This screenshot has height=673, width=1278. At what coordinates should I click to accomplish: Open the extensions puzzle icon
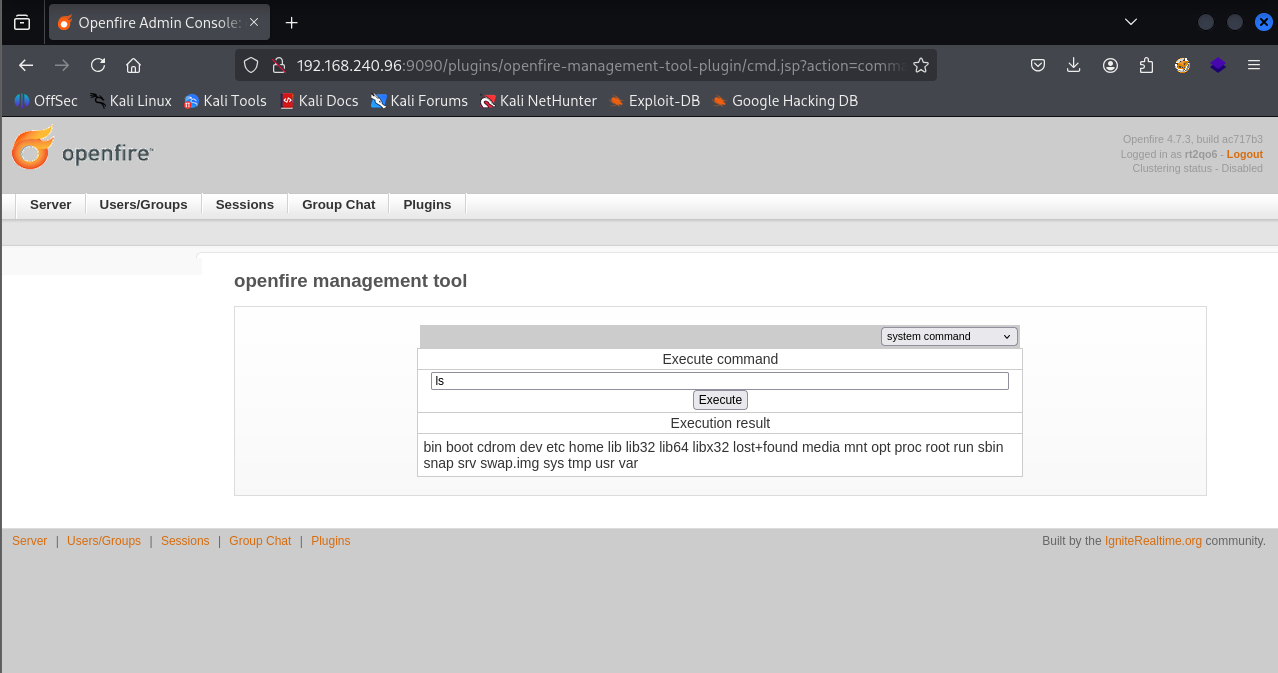click(x=1146, y=65)
